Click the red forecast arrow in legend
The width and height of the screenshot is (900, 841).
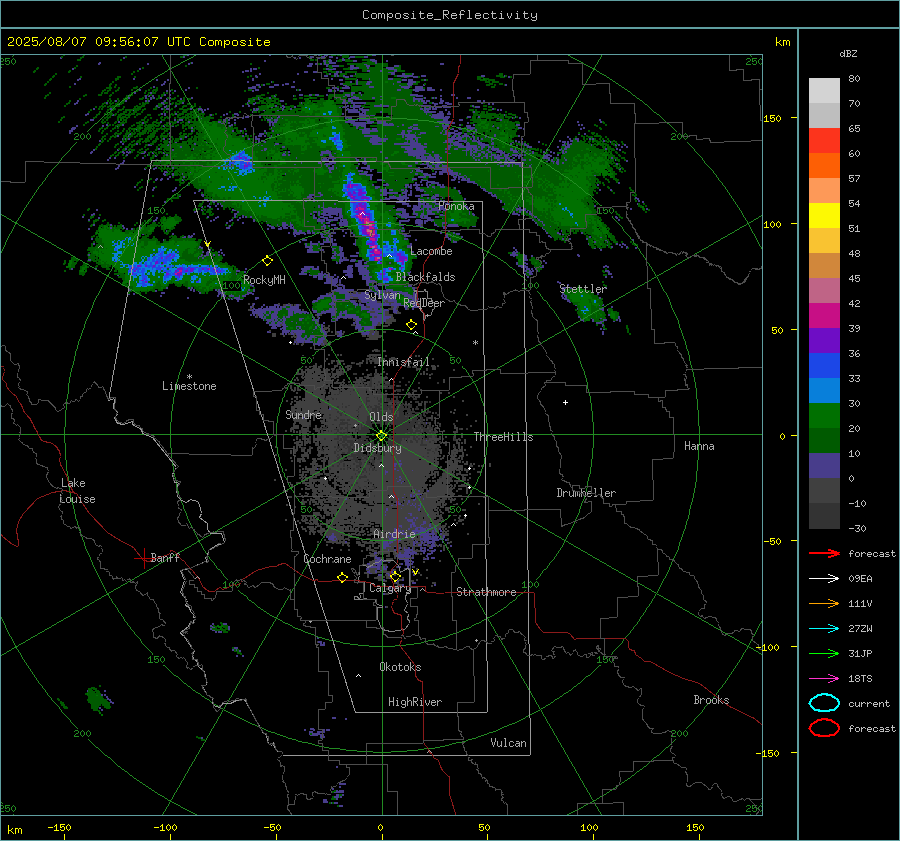point(824,553)
